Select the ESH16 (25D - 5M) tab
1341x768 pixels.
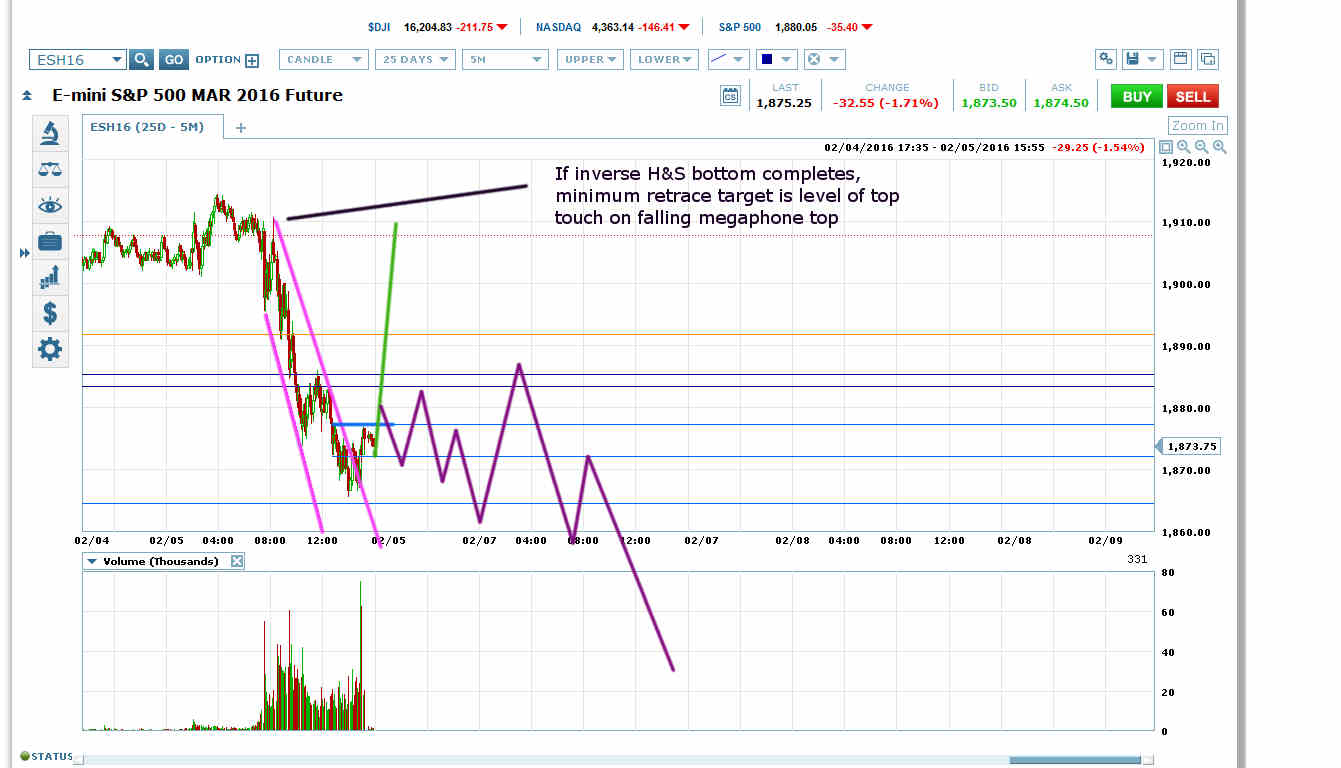point(146,127)
